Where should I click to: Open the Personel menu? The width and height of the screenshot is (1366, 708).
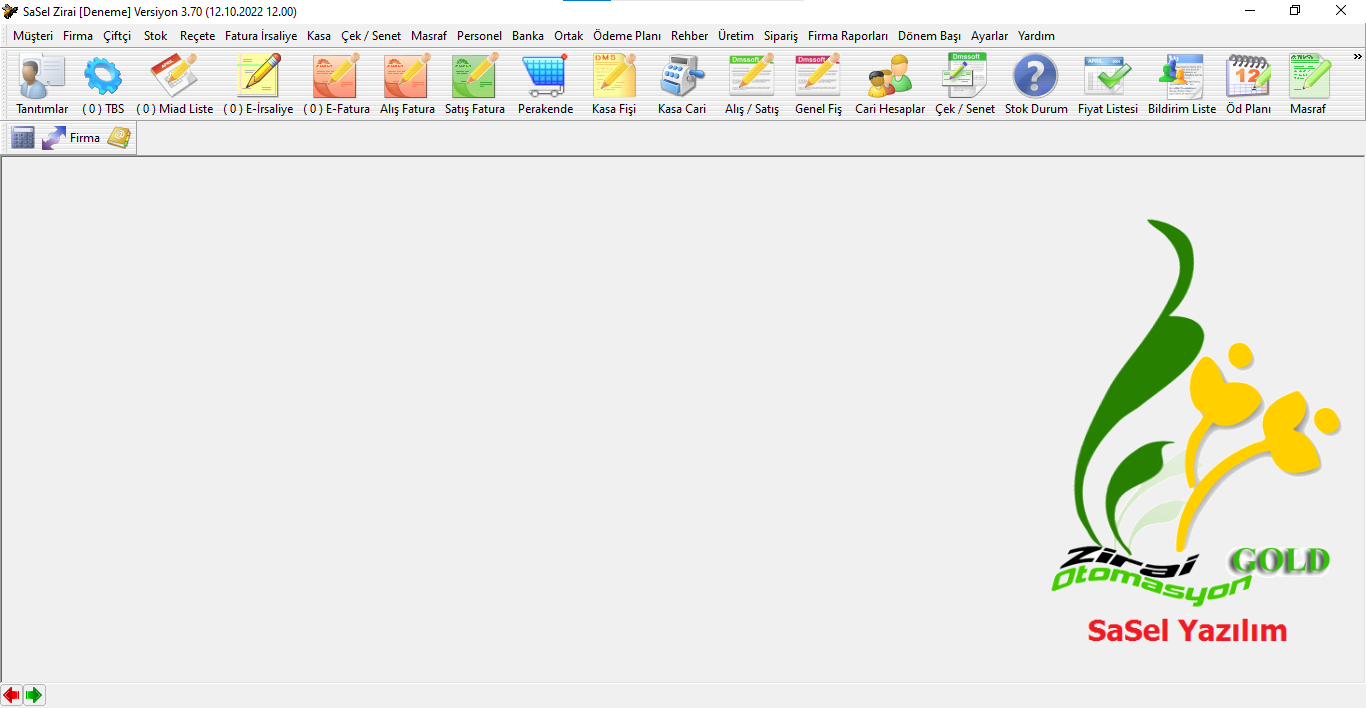click(480, 36)
